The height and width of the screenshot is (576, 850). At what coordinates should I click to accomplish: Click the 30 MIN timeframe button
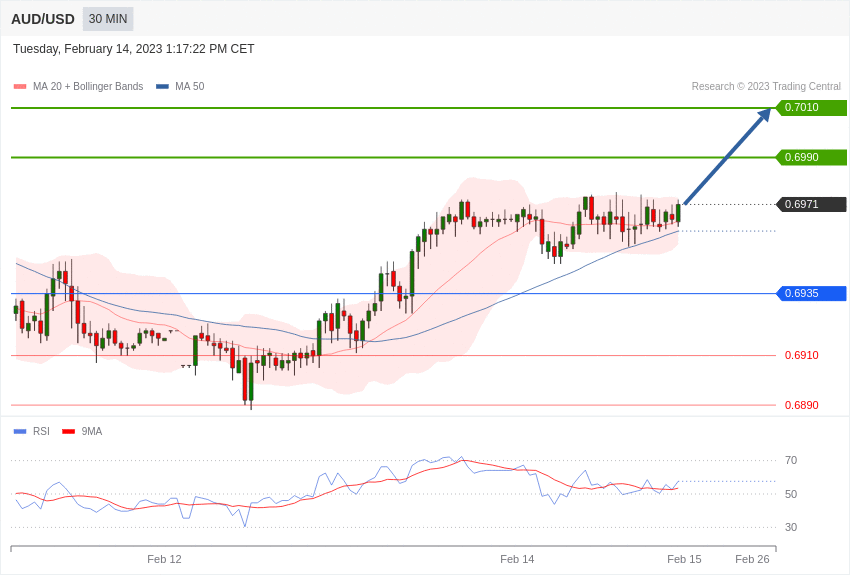108,19
